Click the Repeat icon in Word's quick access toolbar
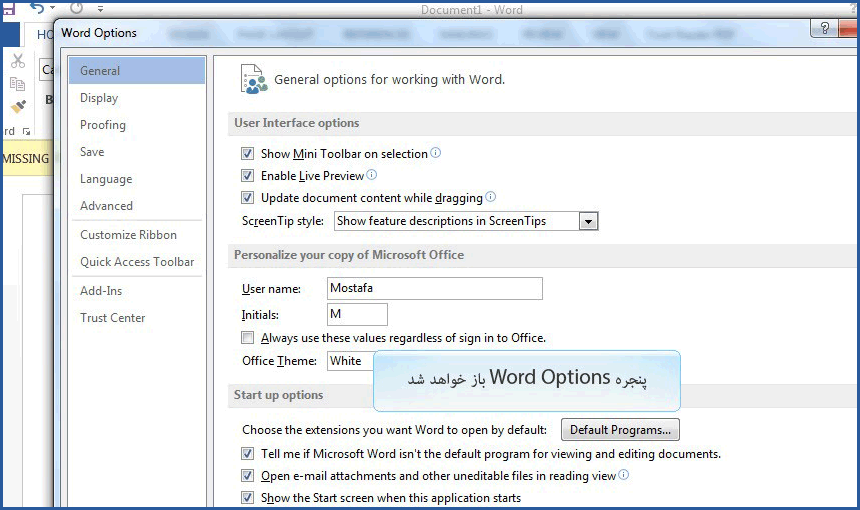This screenshot has height=510, width=860. coord(76,8)
